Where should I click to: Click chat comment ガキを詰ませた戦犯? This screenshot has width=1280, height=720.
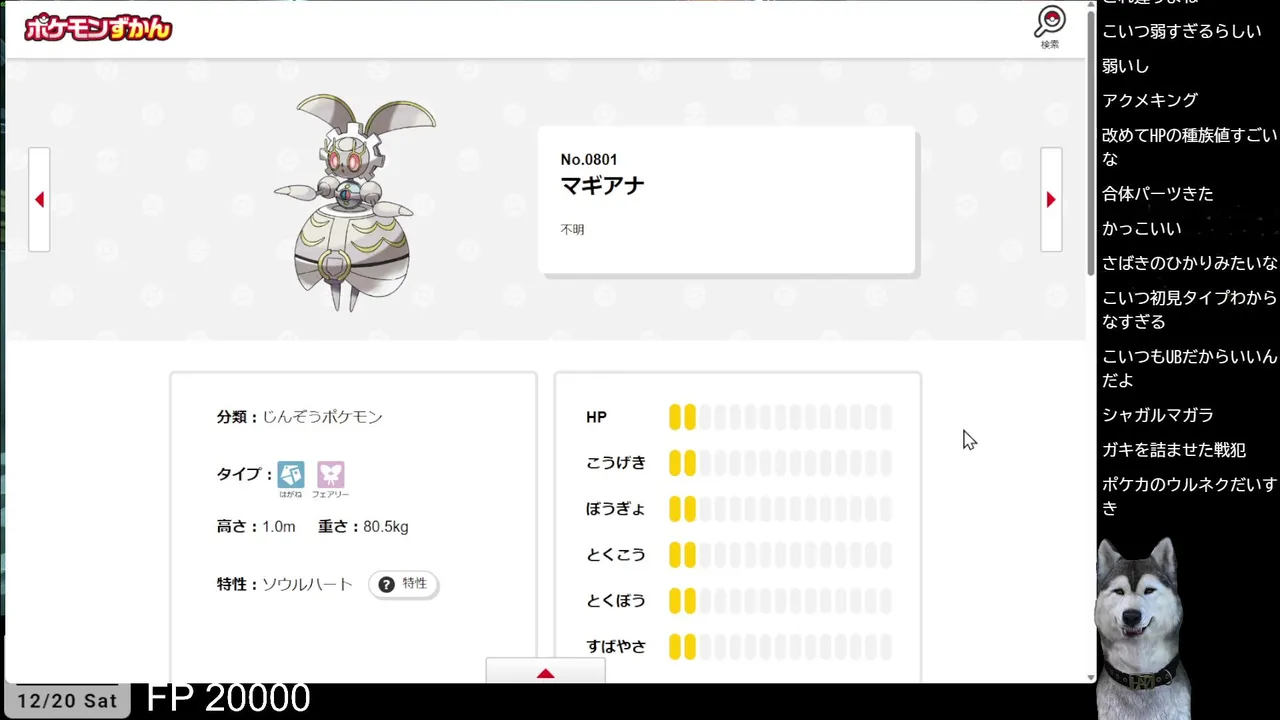[x=1174, y=450]
